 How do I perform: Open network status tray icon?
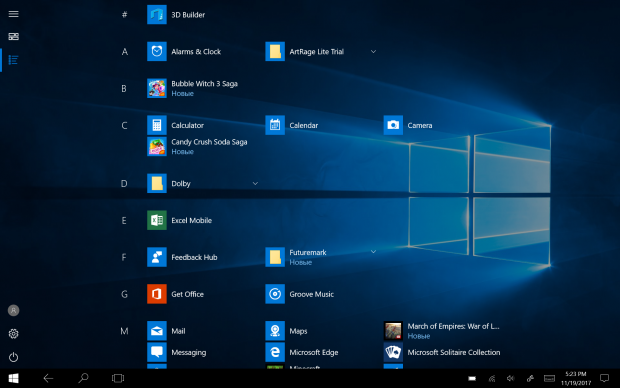(491, 379)
